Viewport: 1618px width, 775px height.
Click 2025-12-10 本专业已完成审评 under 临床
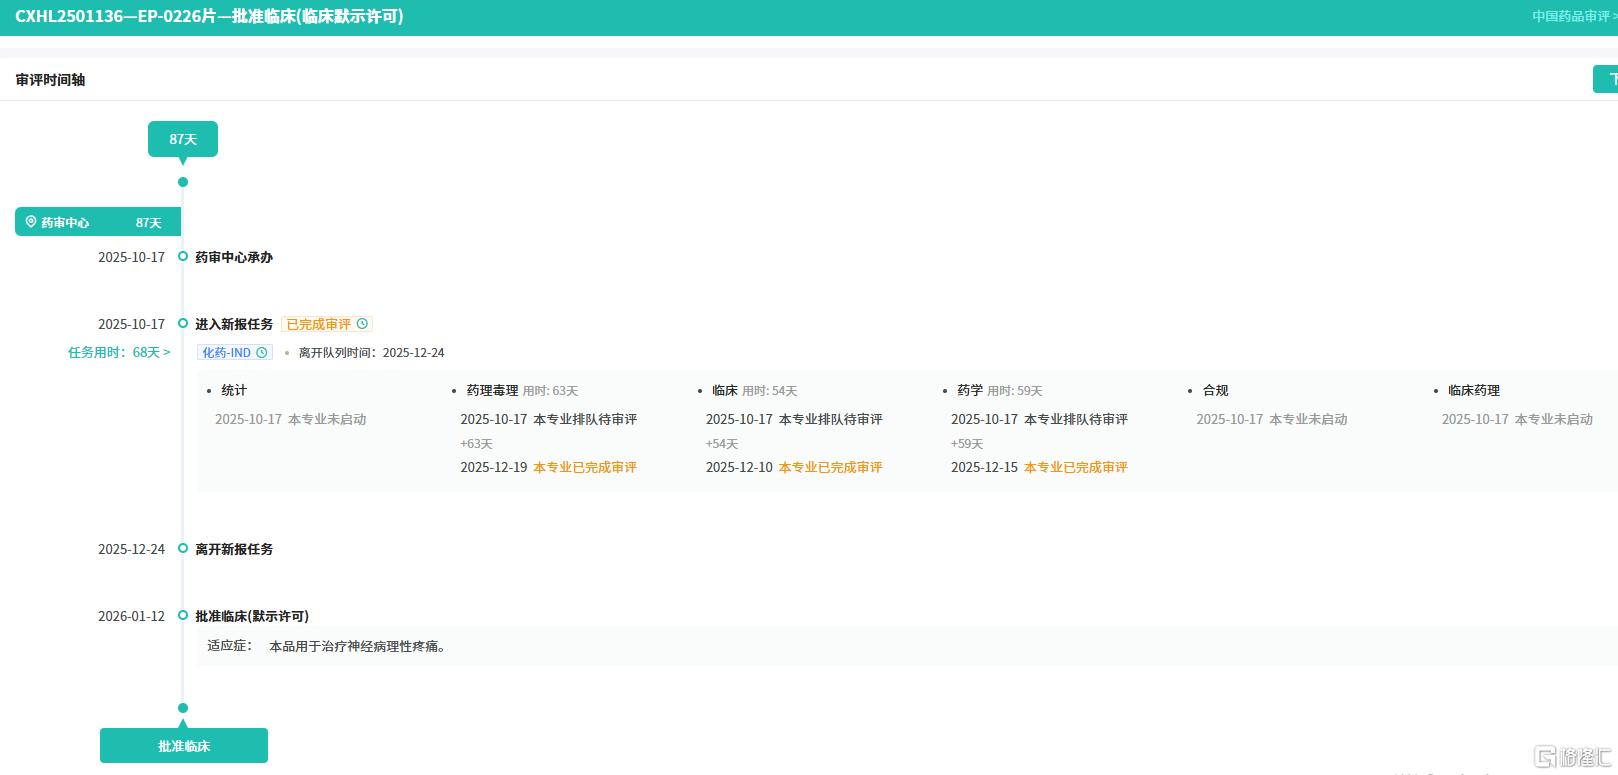[794, 467]
